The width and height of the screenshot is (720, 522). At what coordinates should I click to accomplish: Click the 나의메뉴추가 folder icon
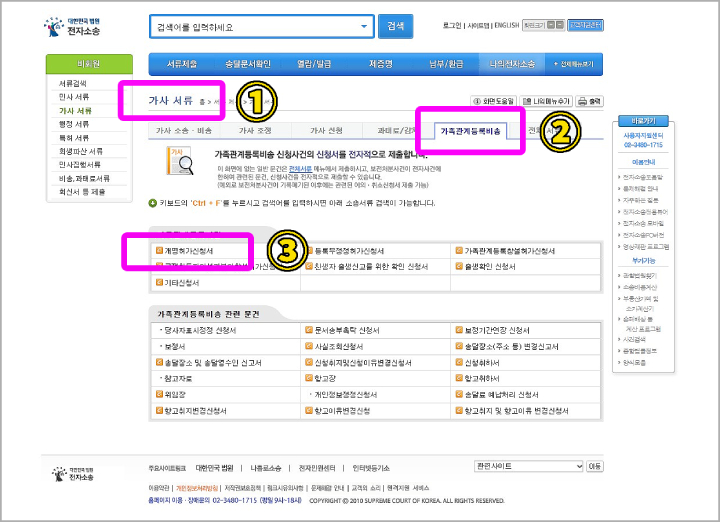point(527,101)
